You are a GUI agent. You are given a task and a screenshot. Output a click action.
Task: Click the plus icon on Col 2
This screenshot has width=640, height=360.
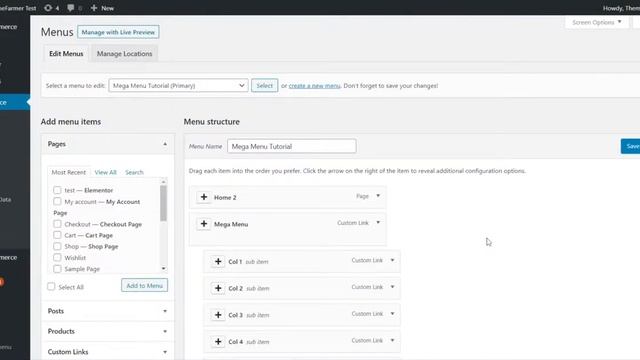click(x=218, y=288)
